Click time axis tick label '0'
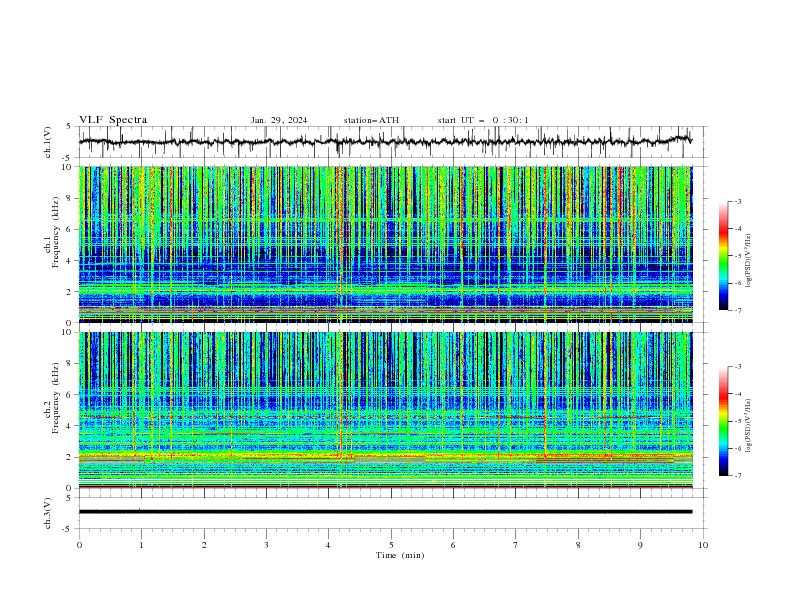The height and width of the screenshot is (612, 792). coord(79,545)
